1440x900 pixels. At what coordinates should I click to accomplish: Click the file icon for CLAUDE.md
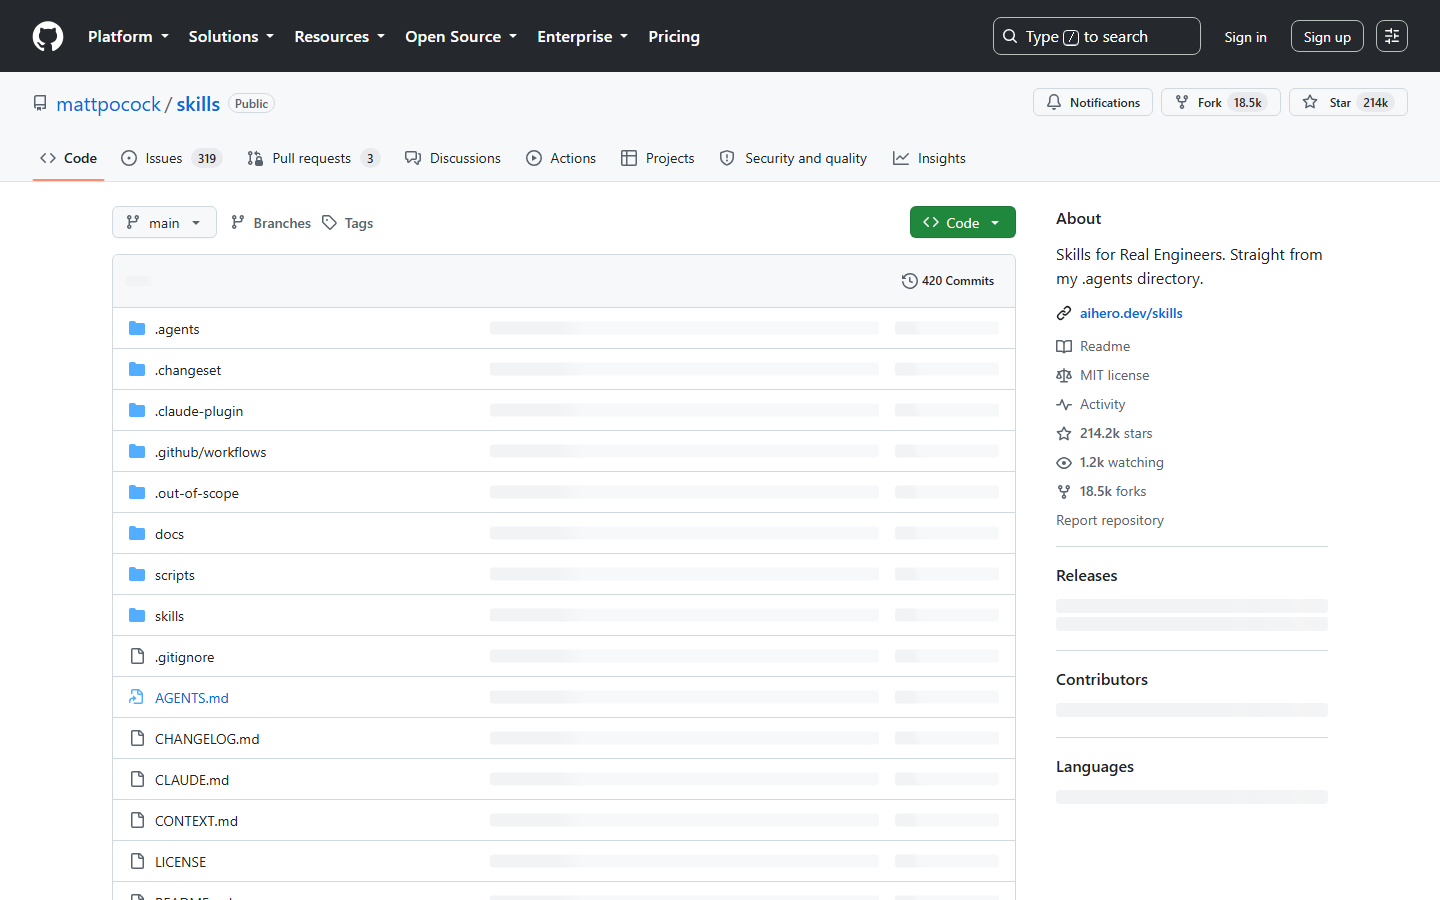[137, 779]
